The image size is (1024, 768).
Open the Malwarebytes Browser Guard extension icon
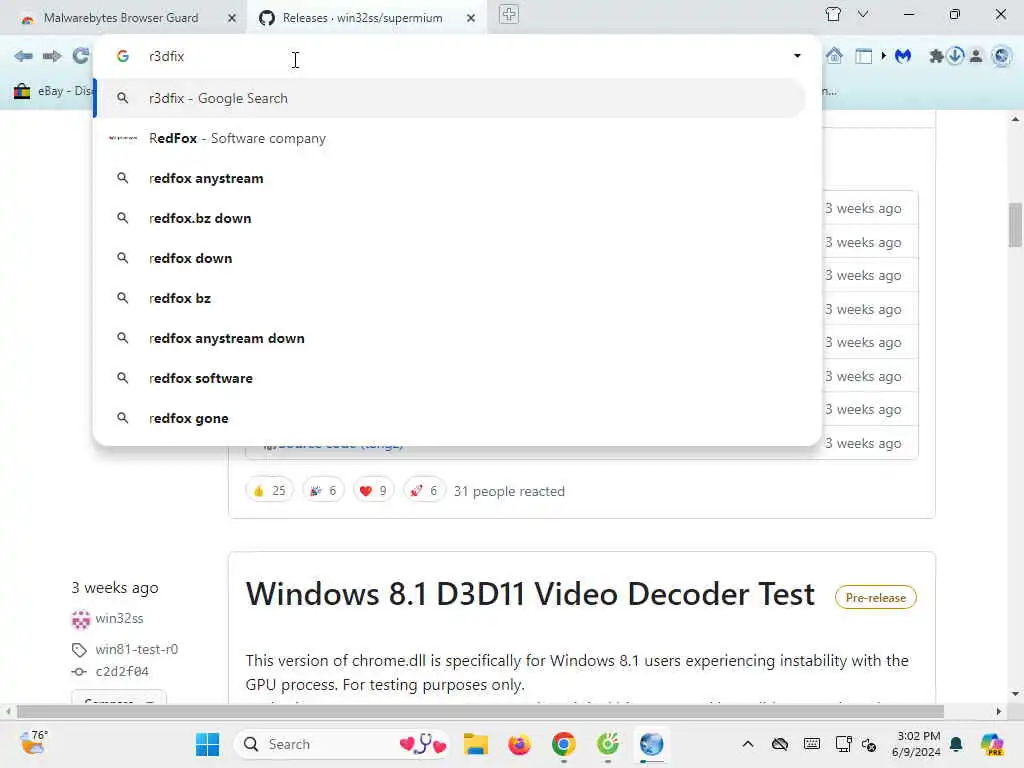[903, 56]
